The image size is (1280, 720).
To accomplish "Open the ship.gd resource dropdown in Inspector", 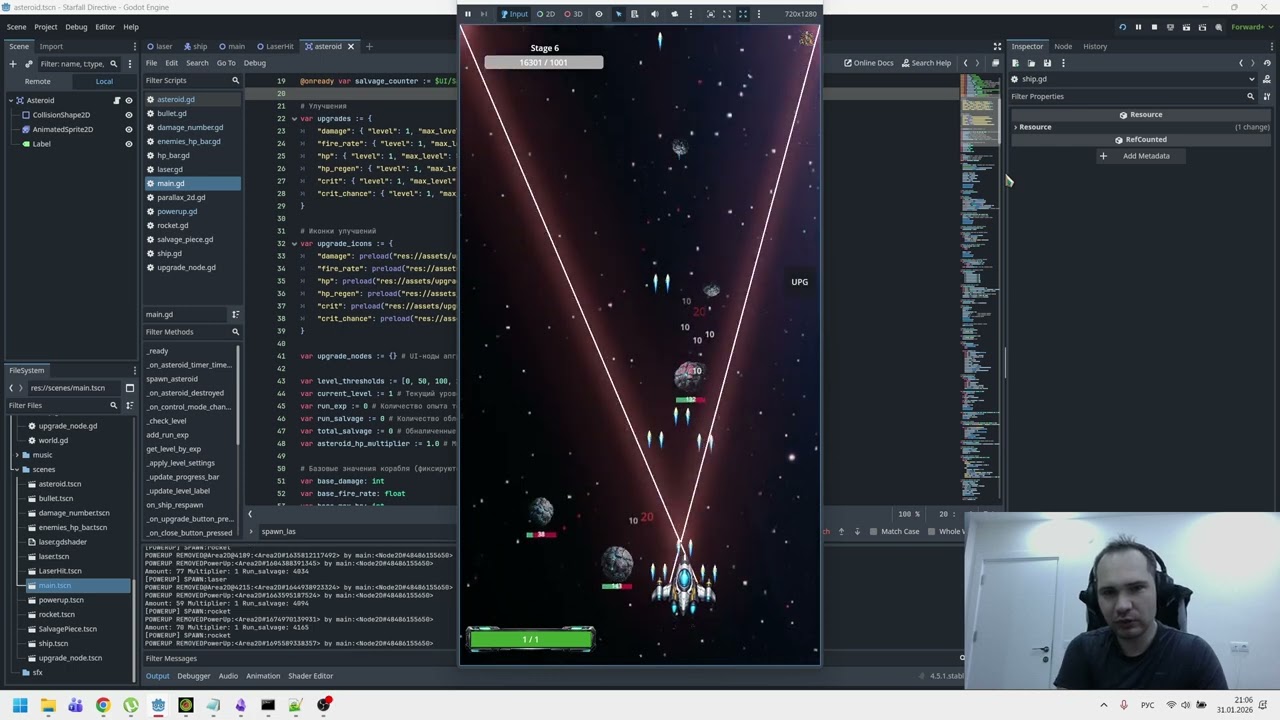I will tap(1251, 79).
